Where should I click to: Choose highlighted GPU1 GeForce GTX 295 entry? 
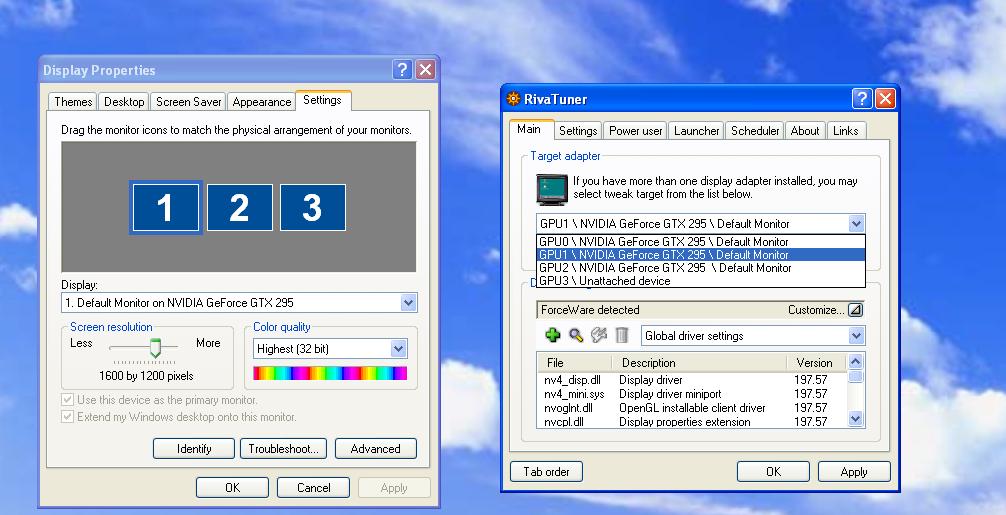[701, 255]
